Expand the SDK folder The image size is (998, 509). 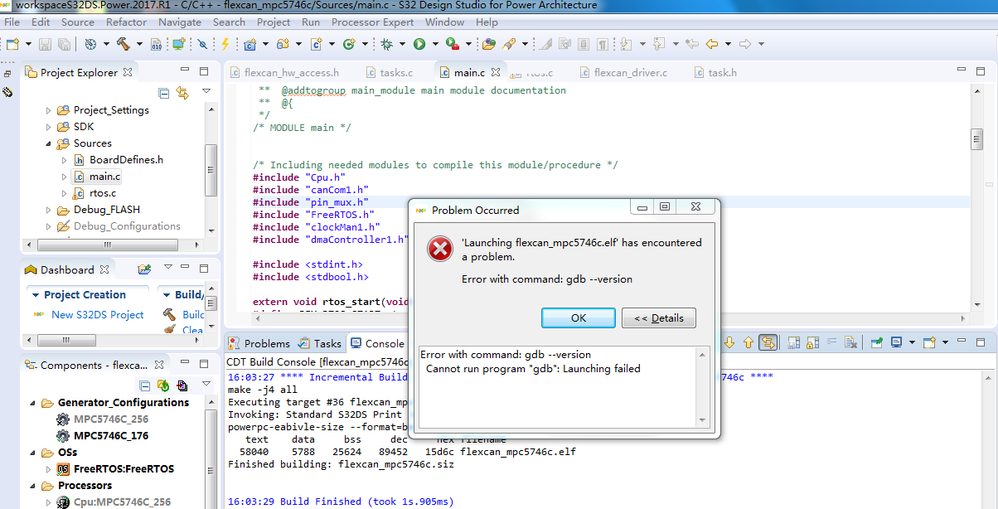[x=48, y=127]
